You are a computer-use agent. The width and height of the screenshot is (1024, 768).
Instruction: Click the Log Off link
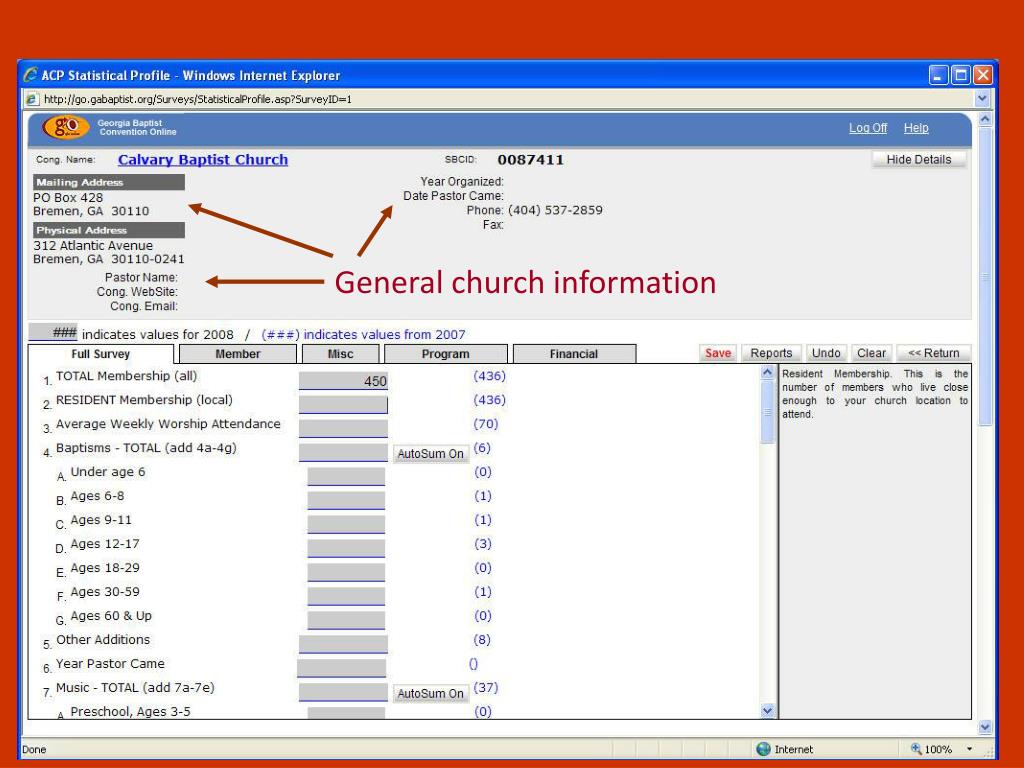point(866,129)
